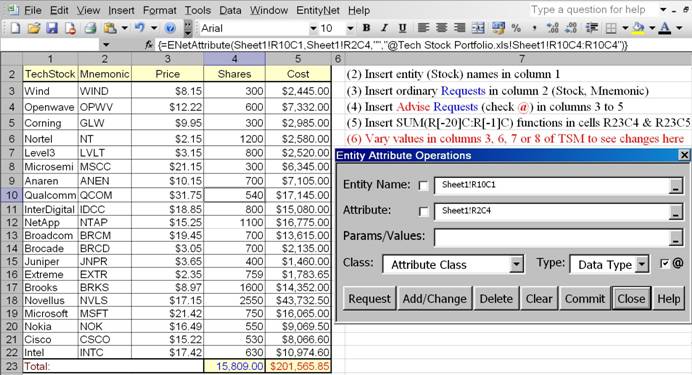Image resolution: width=692 pixels, height=375 pixels.
Task: Open the EntityNet menu
Action: click(x=318, y=10)
